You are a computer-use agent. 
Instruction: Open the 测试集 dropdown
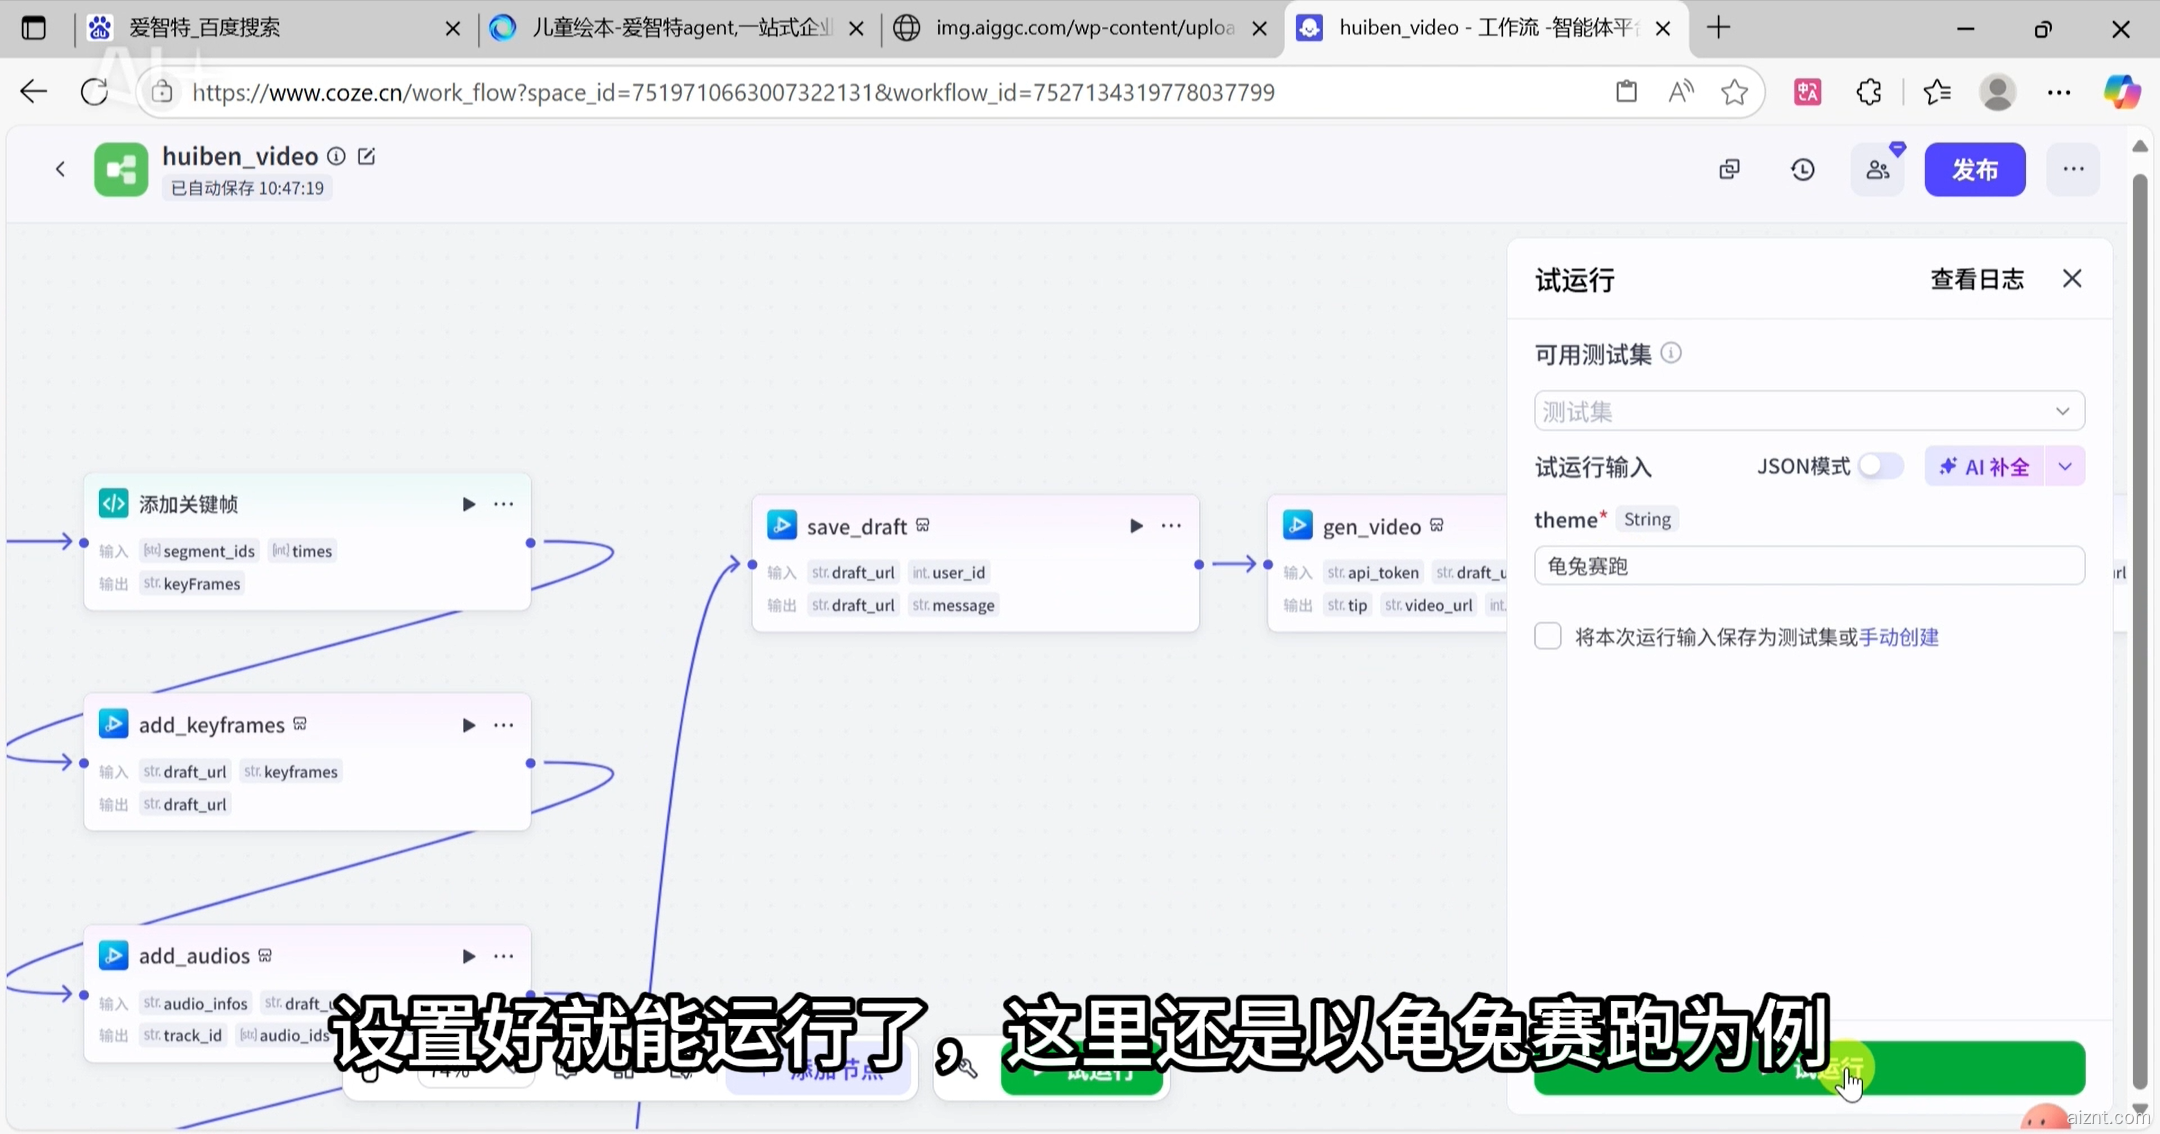(x=1809, y=411)
